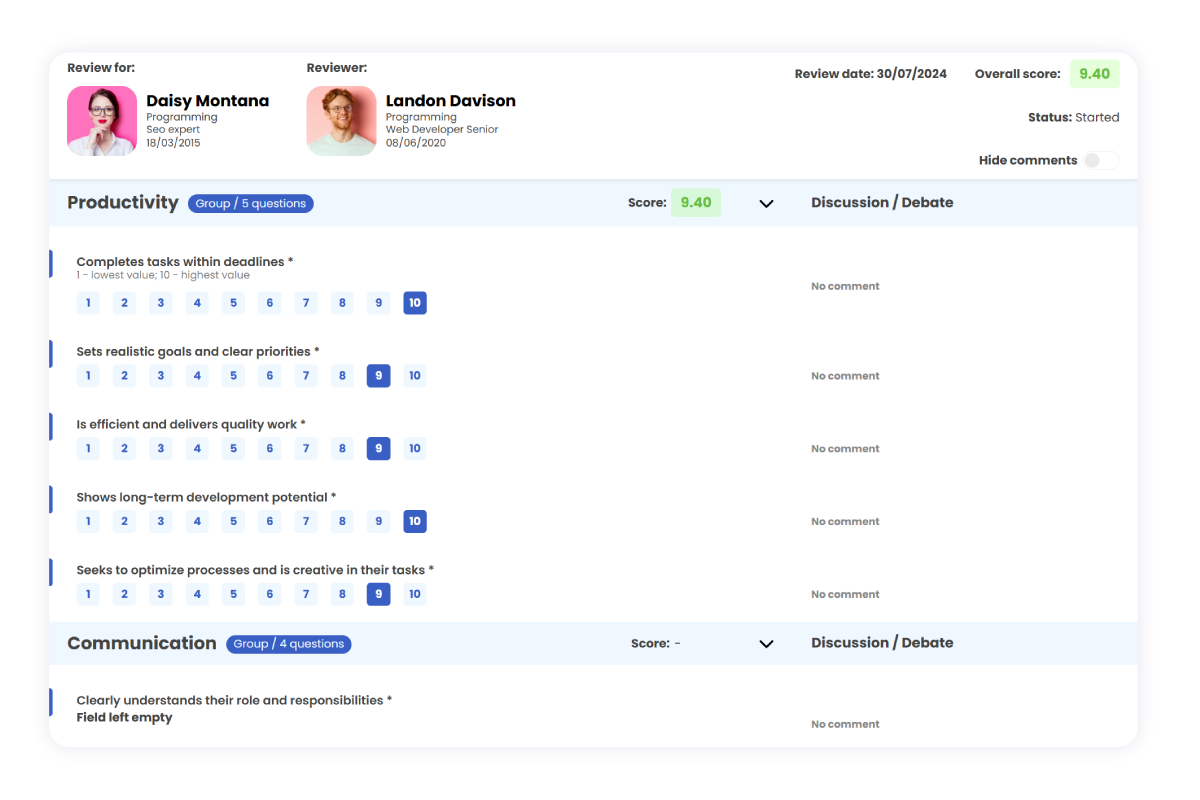Click the Overall score 9.40 badge
The image size is (1200, 800).
tap(1094, 73)
